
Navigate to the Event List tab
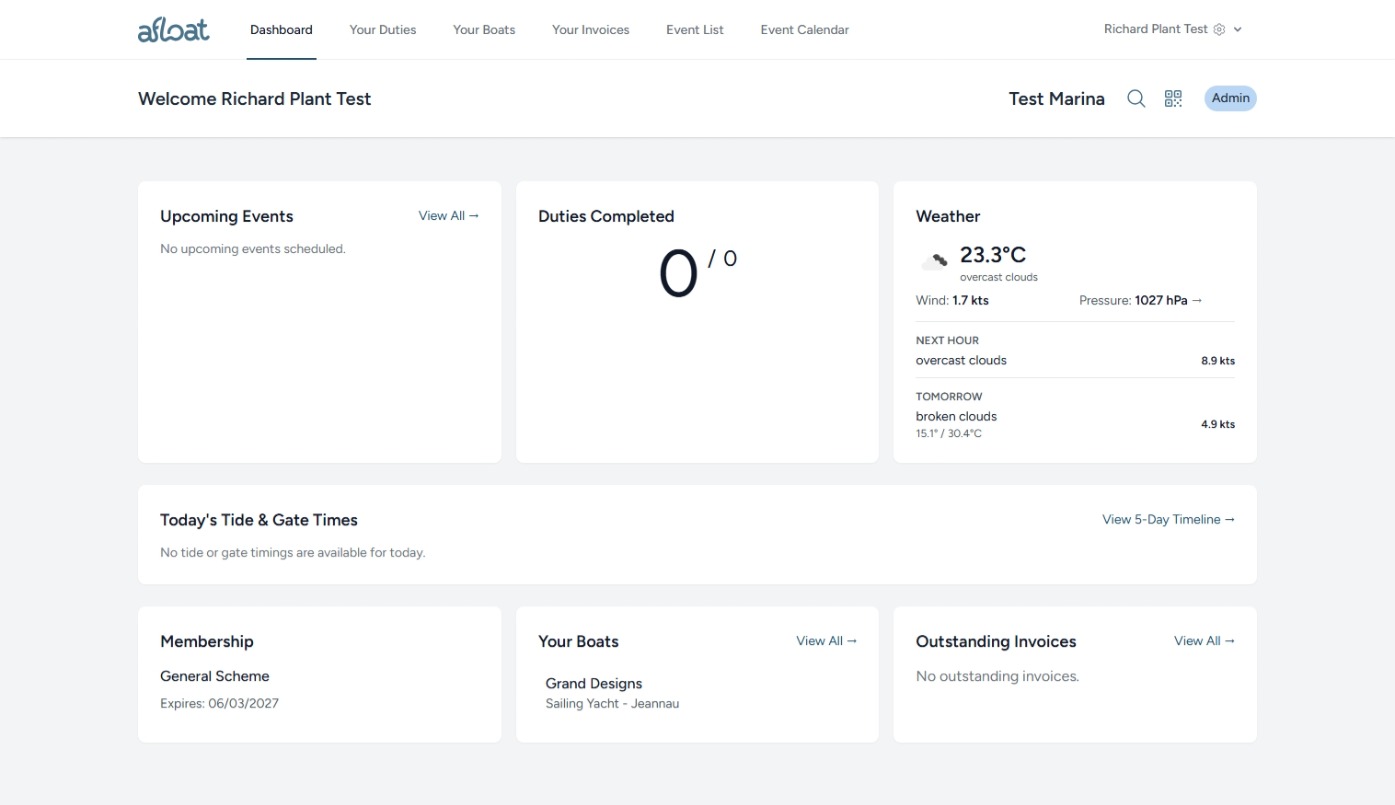tap(695, 30)
